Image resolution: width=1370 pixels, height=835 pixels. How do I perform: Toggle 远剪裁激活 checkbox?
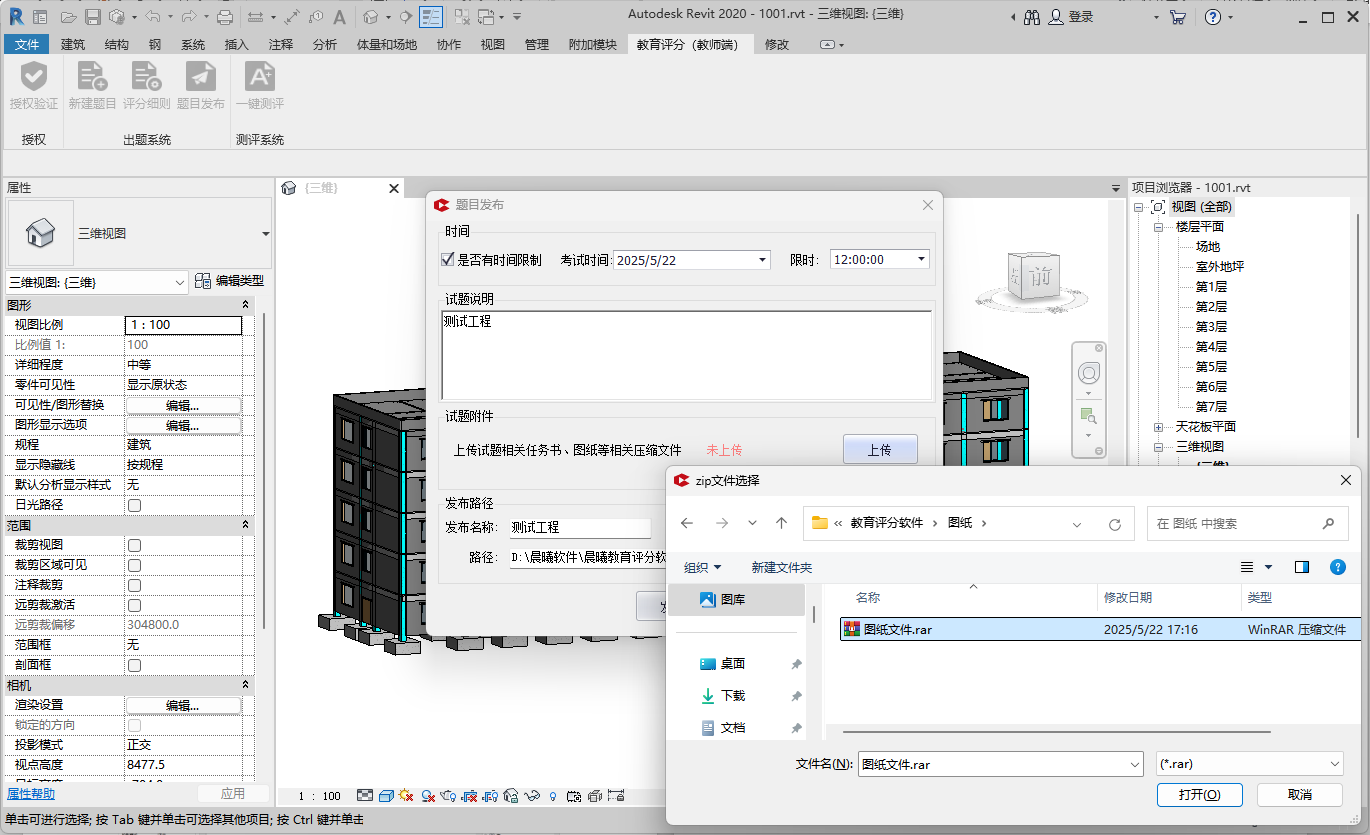tap(134, 605)
